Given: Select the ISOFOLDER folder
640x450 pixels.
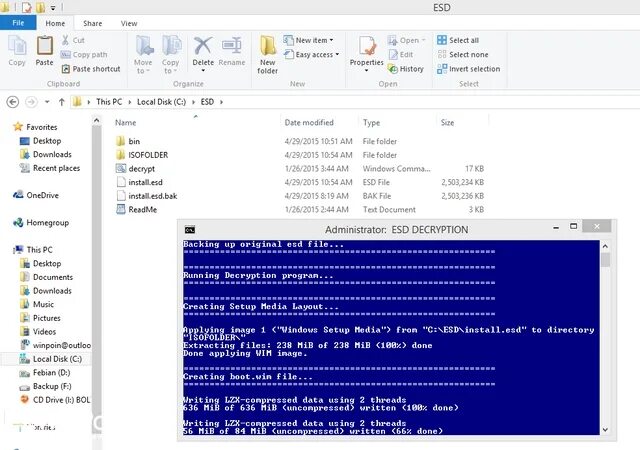Looking at the screenshot, I should coord(142,155).
